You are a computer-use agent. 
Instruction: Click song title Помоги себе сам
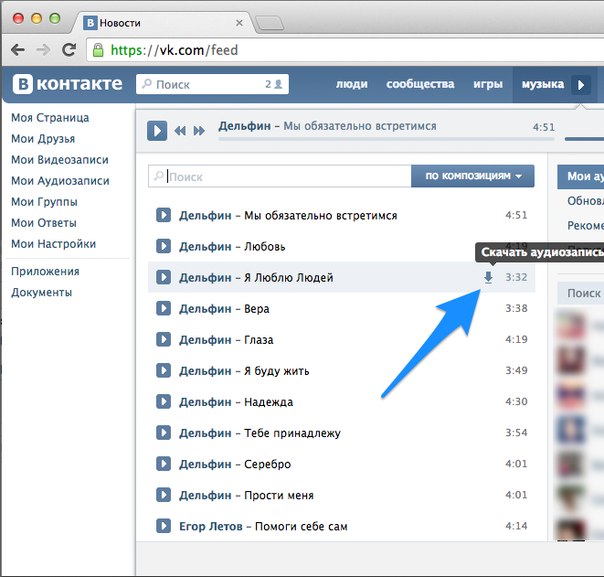[301, 526]
